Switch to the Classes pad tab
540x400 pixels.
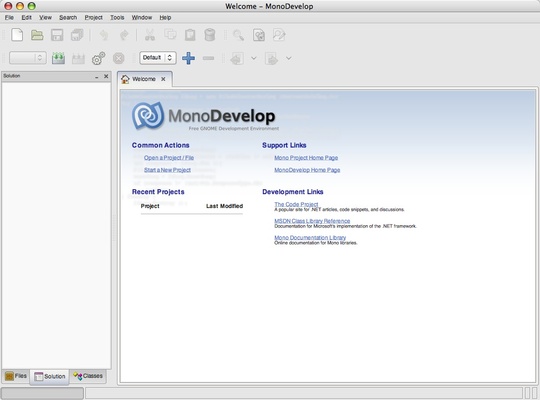88,376
